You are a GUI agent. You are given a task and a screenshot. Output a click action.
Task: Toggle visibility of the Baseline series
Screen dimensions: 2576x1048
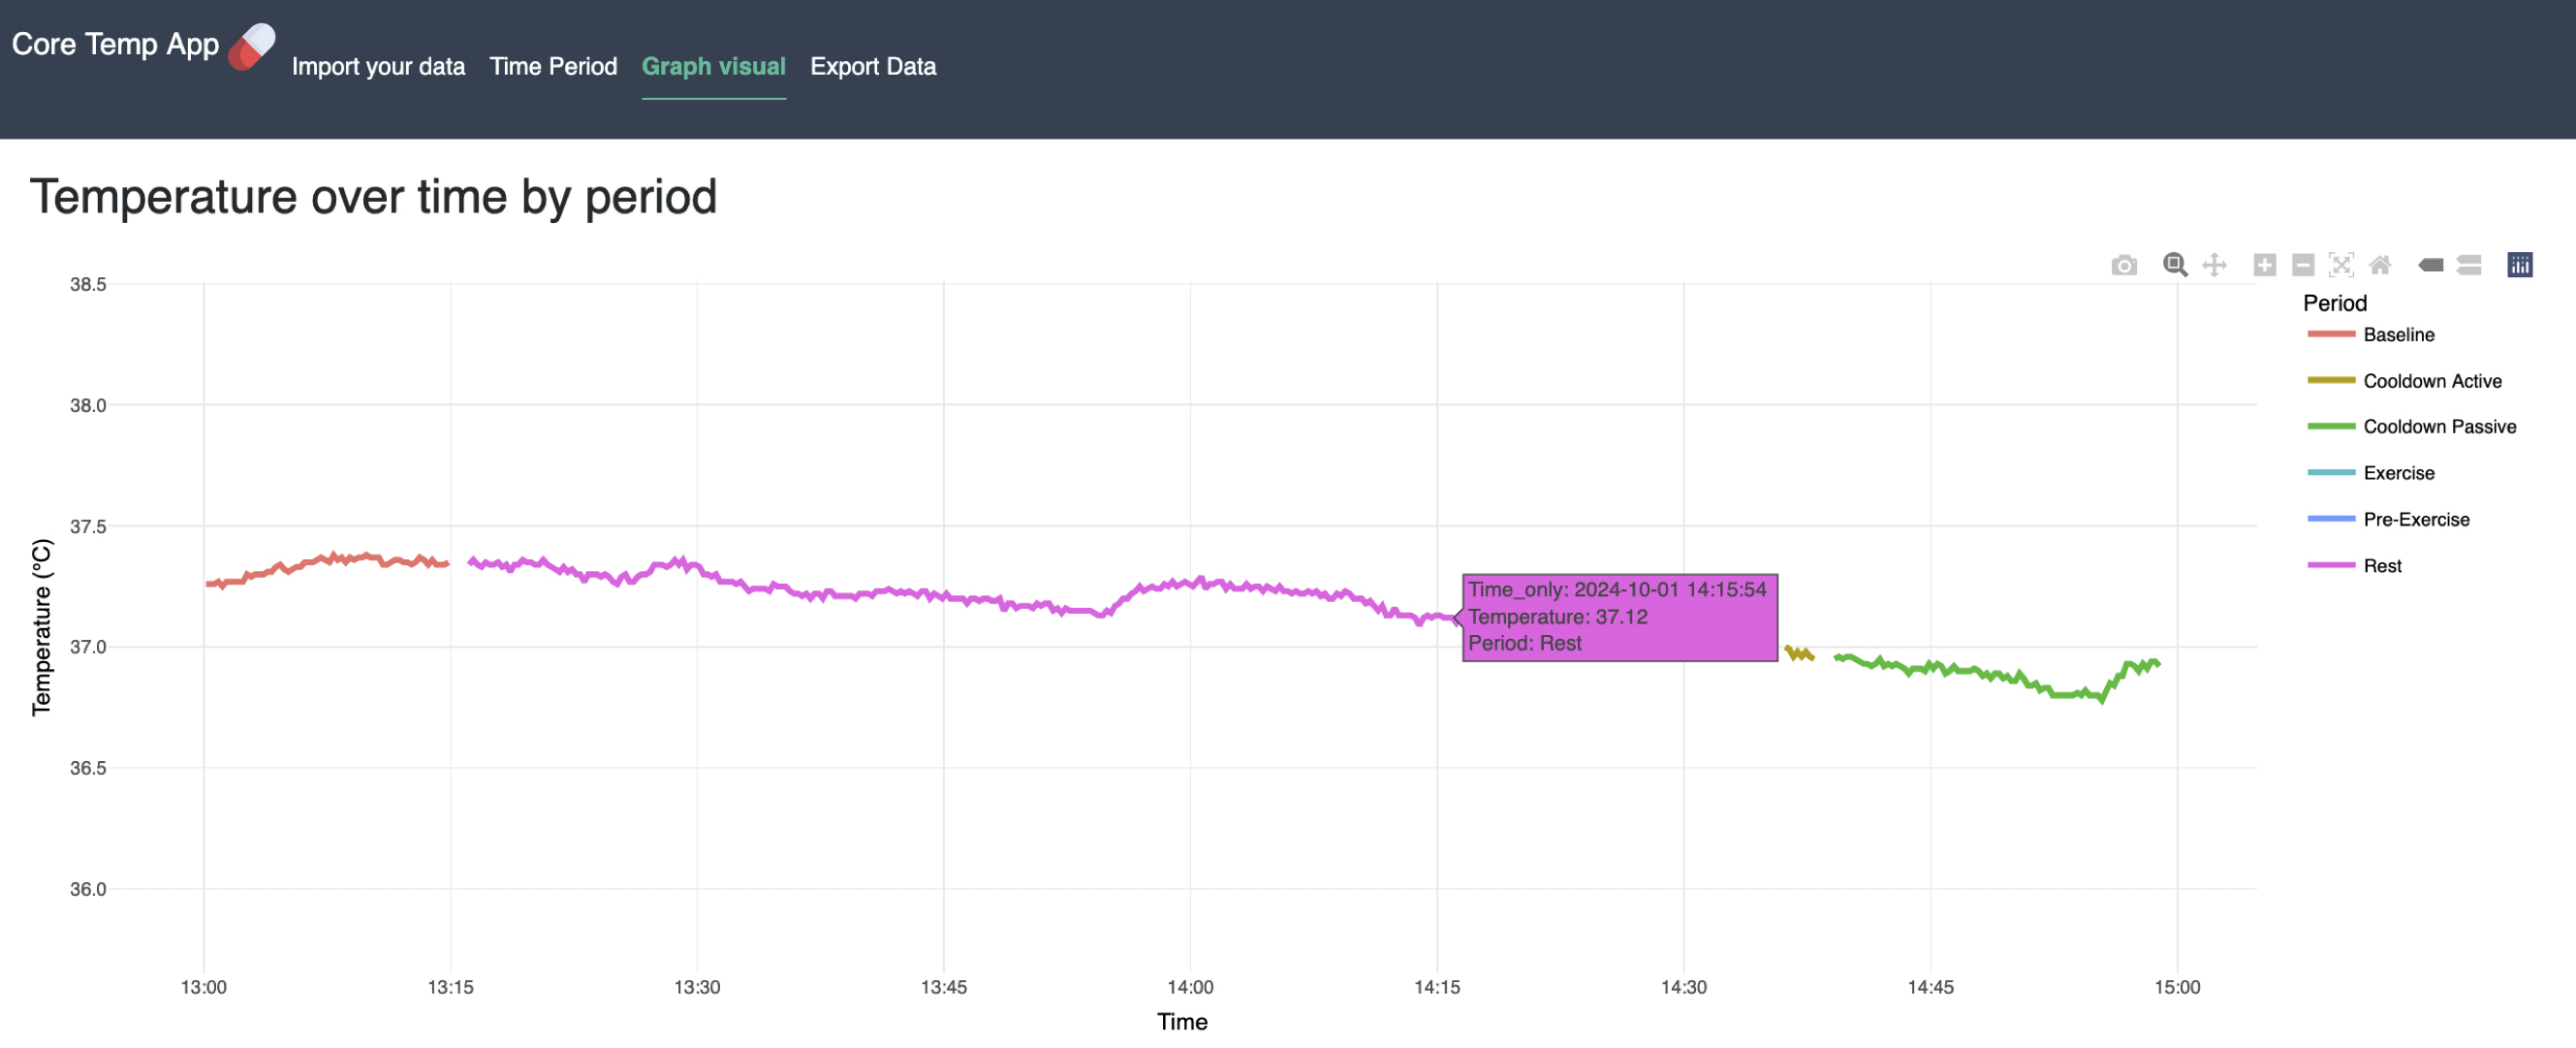pos(2399,335)
